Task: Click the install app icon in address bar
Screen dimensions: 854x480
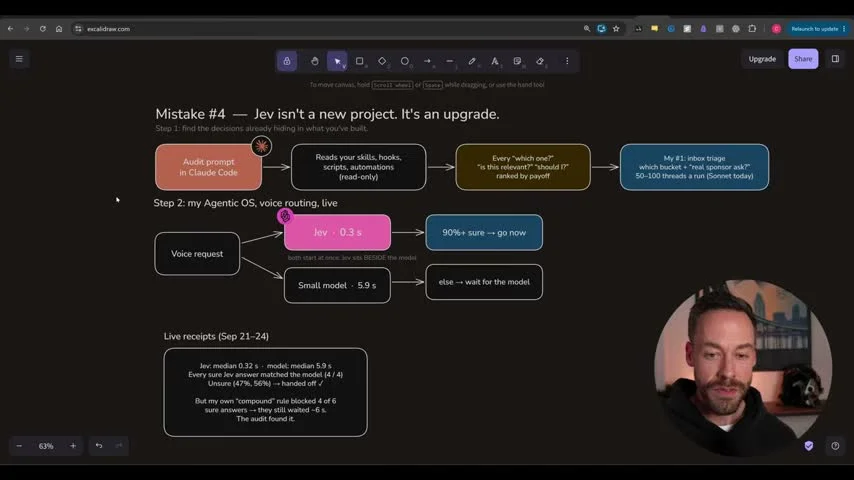Action: coord(601,29)
